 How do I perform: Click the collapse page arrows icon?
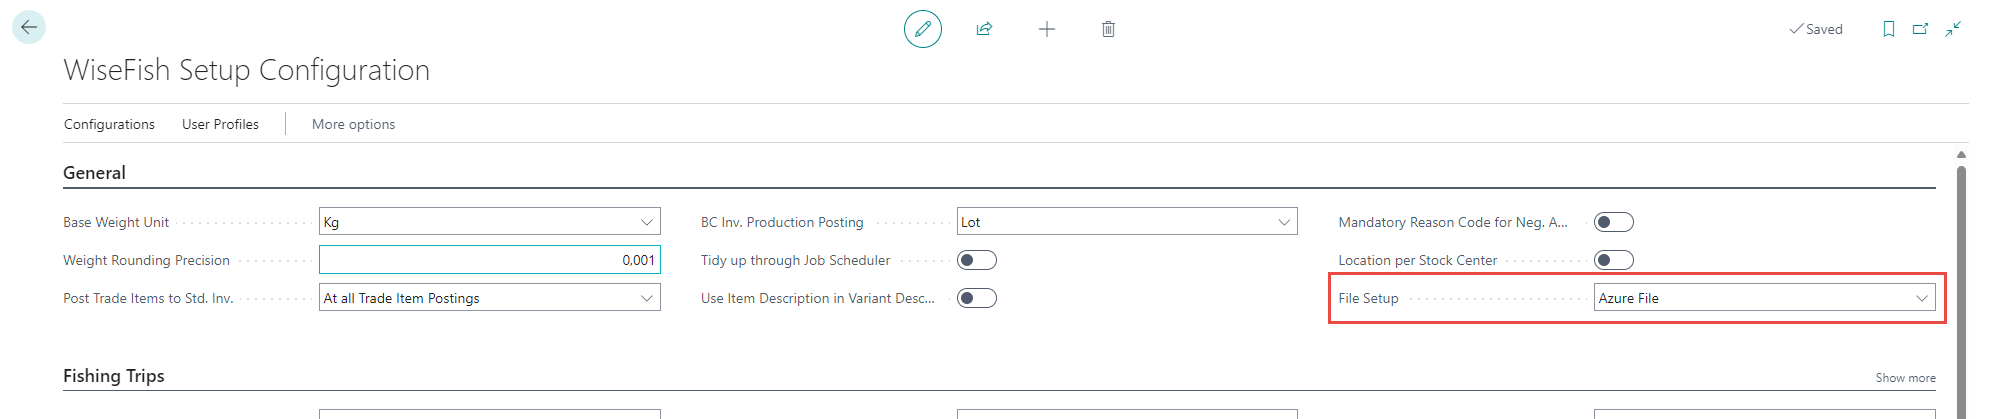(x=1953, y=29)
